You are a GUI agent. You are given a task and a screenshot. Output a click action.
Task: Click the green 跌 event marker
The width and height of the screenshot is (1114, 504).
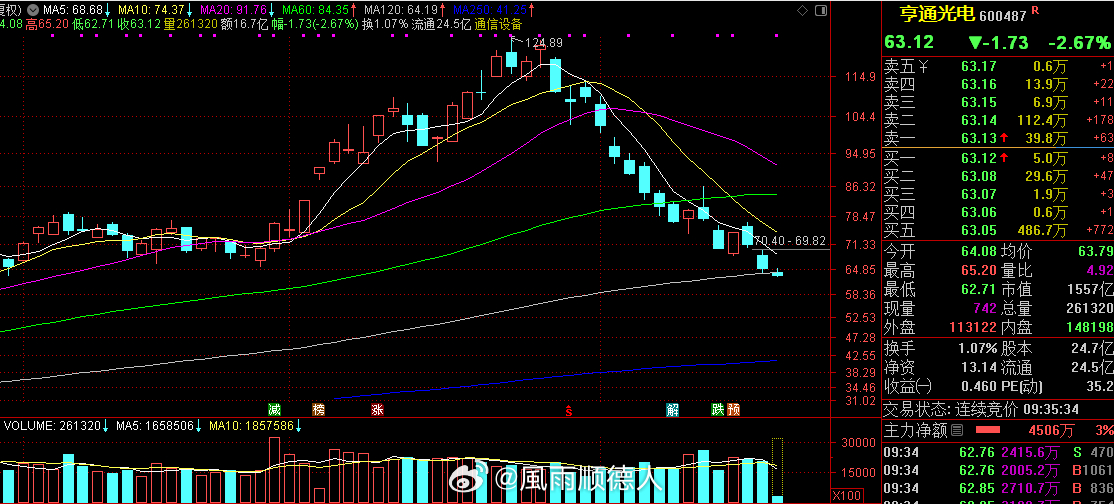[x=718, y=409]
